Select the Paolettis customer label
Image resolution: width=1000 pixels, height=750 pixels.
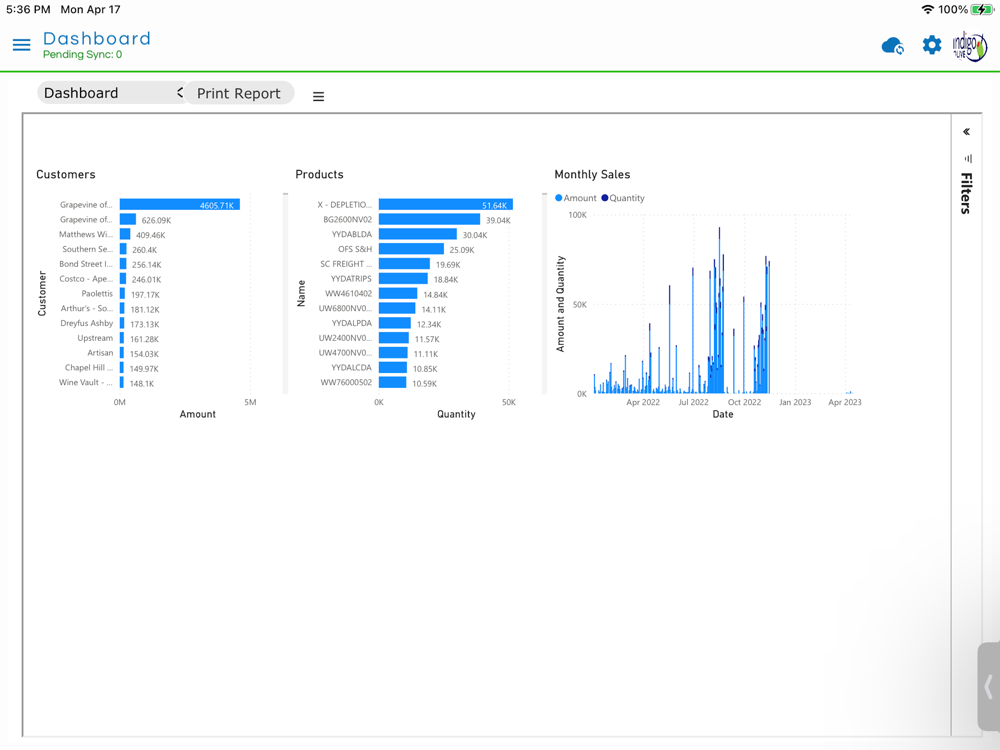point(97,293)
